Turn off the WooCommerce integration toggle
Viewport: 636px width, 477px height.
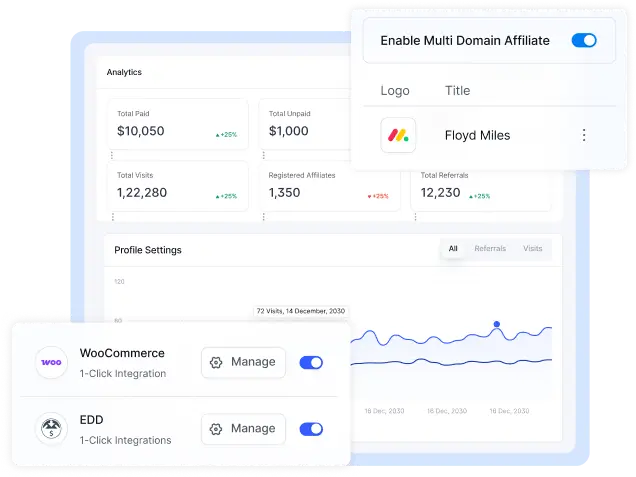311,362
